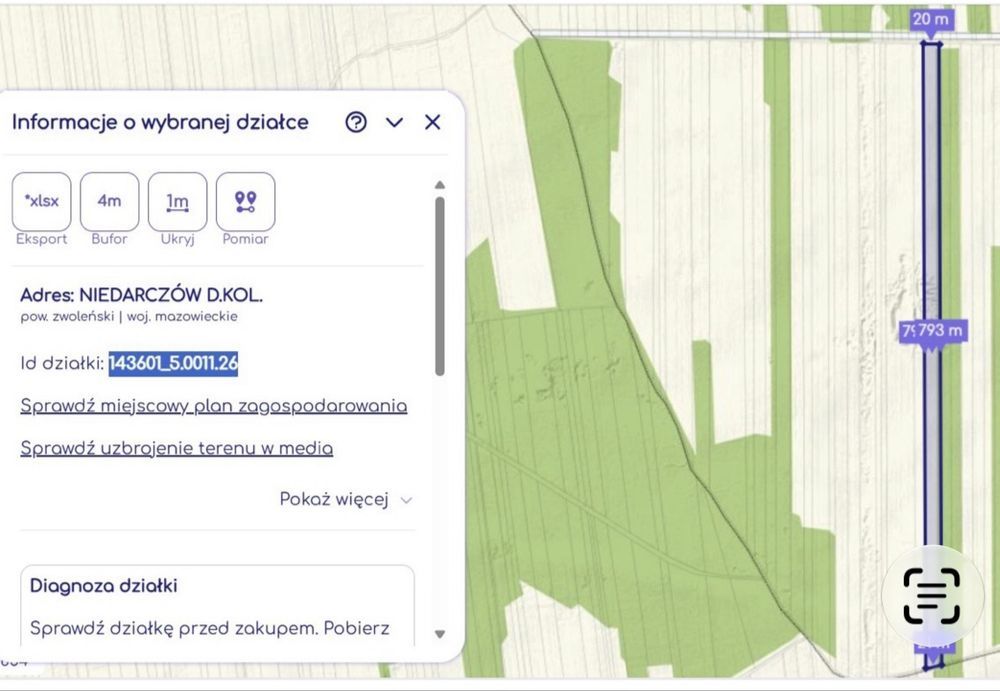Click 'Sprawdź działkę przed zakupem. Pobierz' text
The width and height of the screenshot is (1000, 691).
[x=210, y=628]
